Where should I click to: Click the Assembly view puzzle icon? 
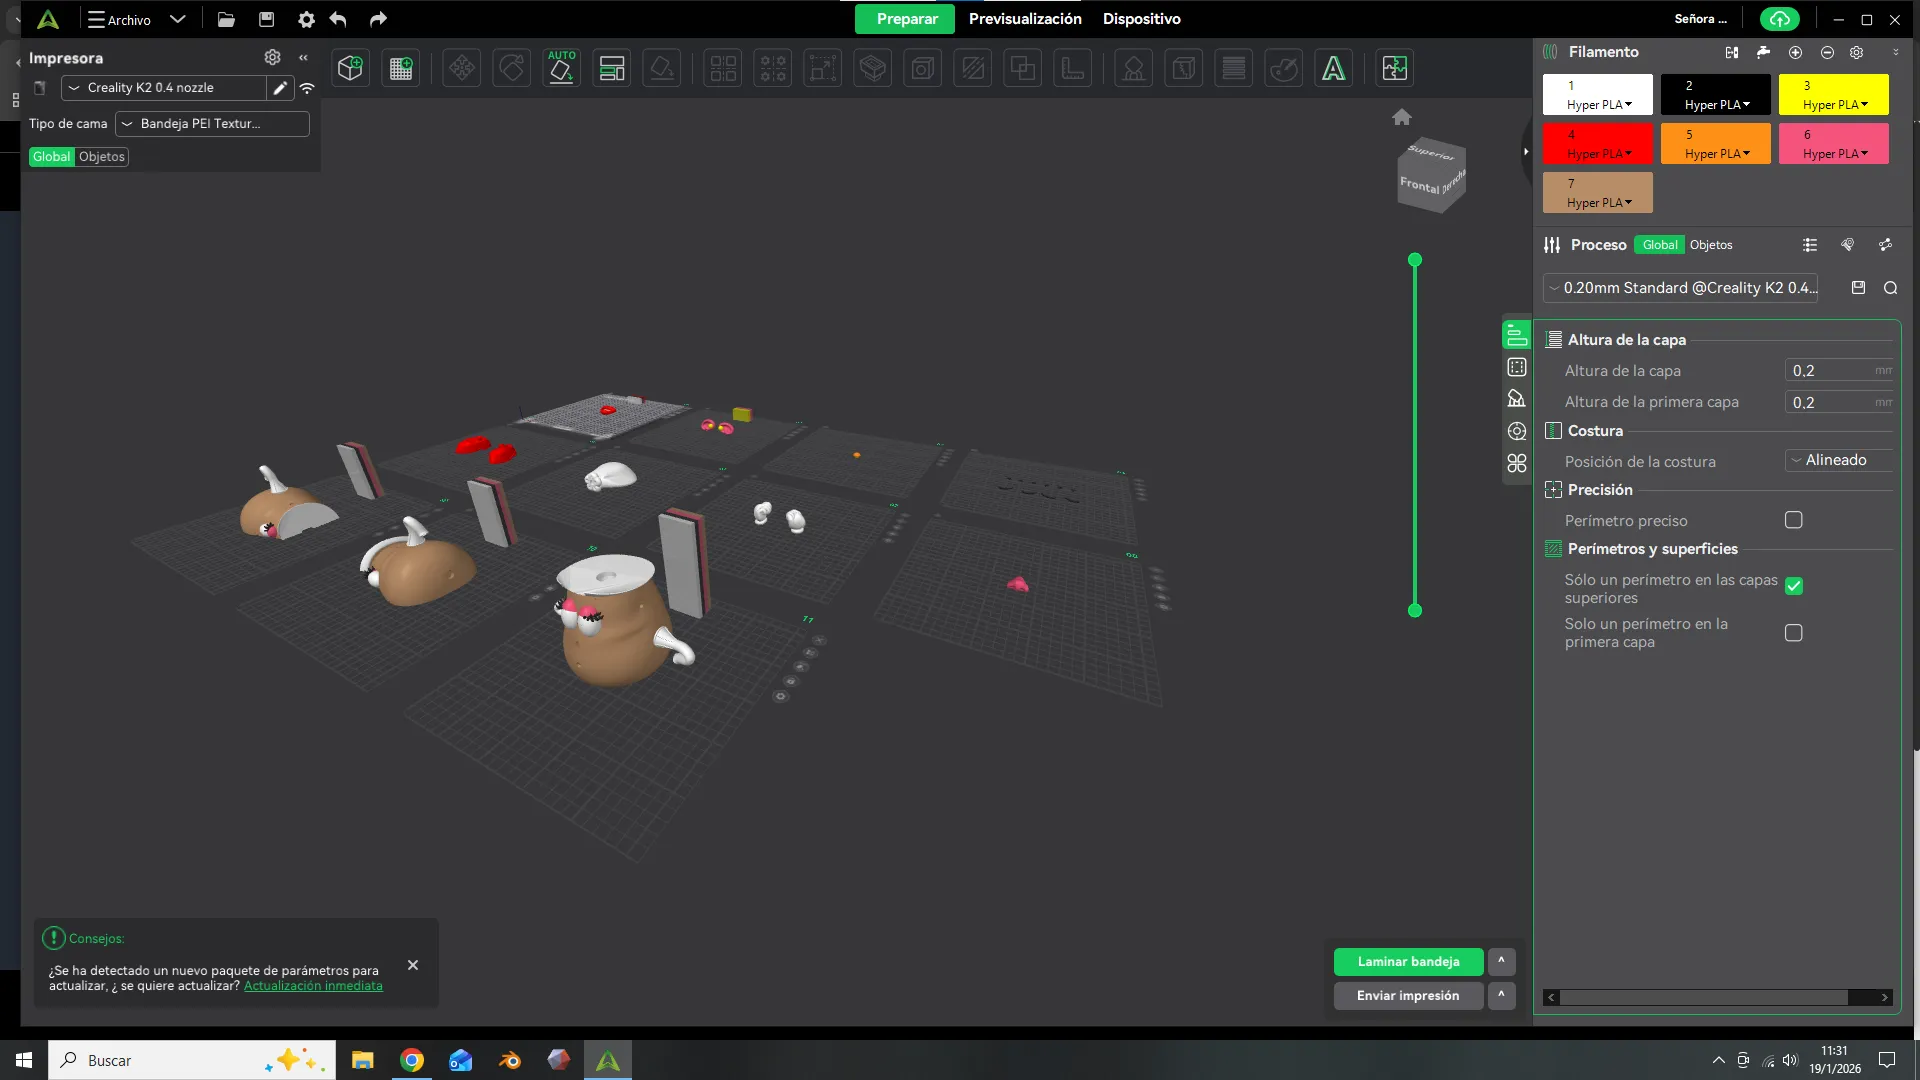tap(1394, 68)
